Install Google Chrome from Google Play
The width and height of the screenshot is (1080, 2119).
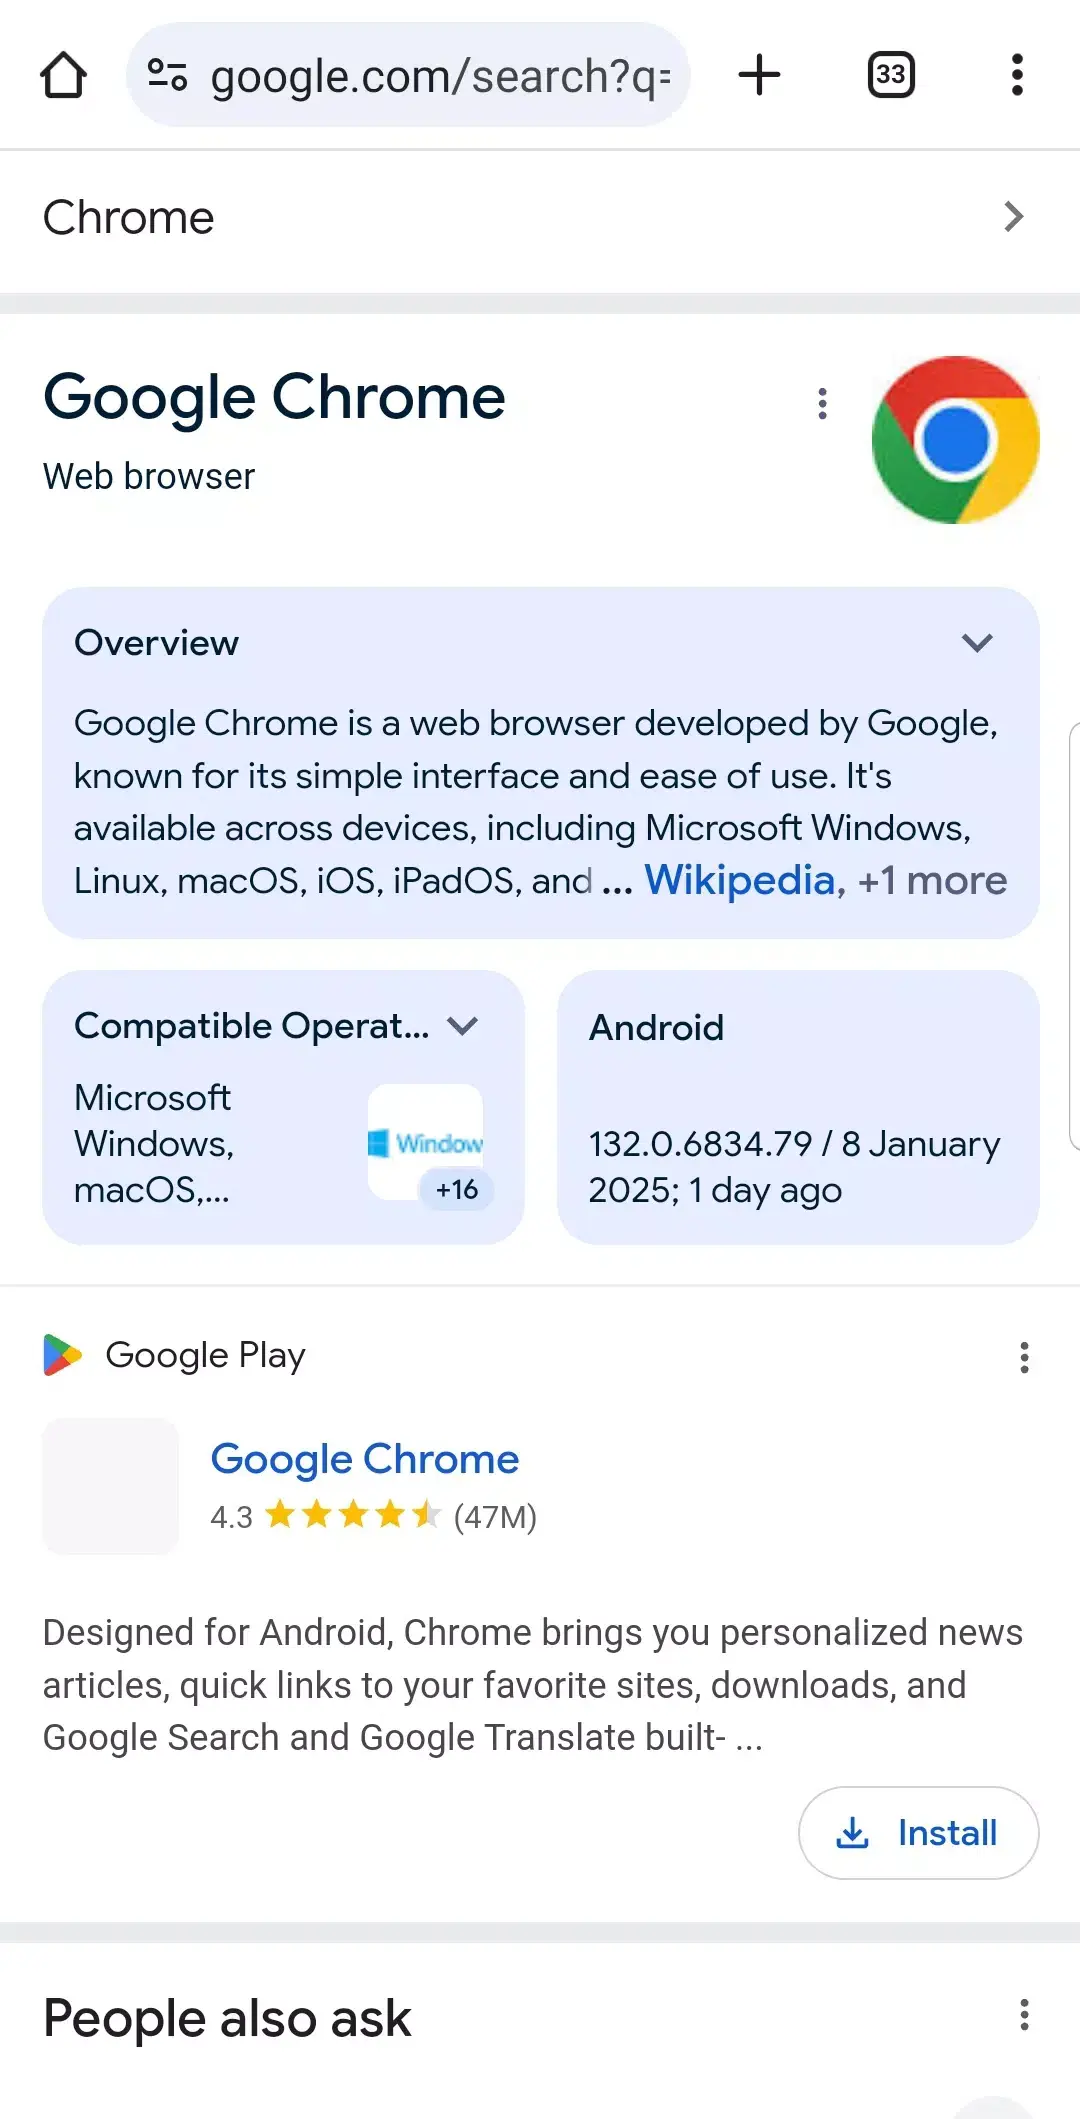coord(917,1833)
